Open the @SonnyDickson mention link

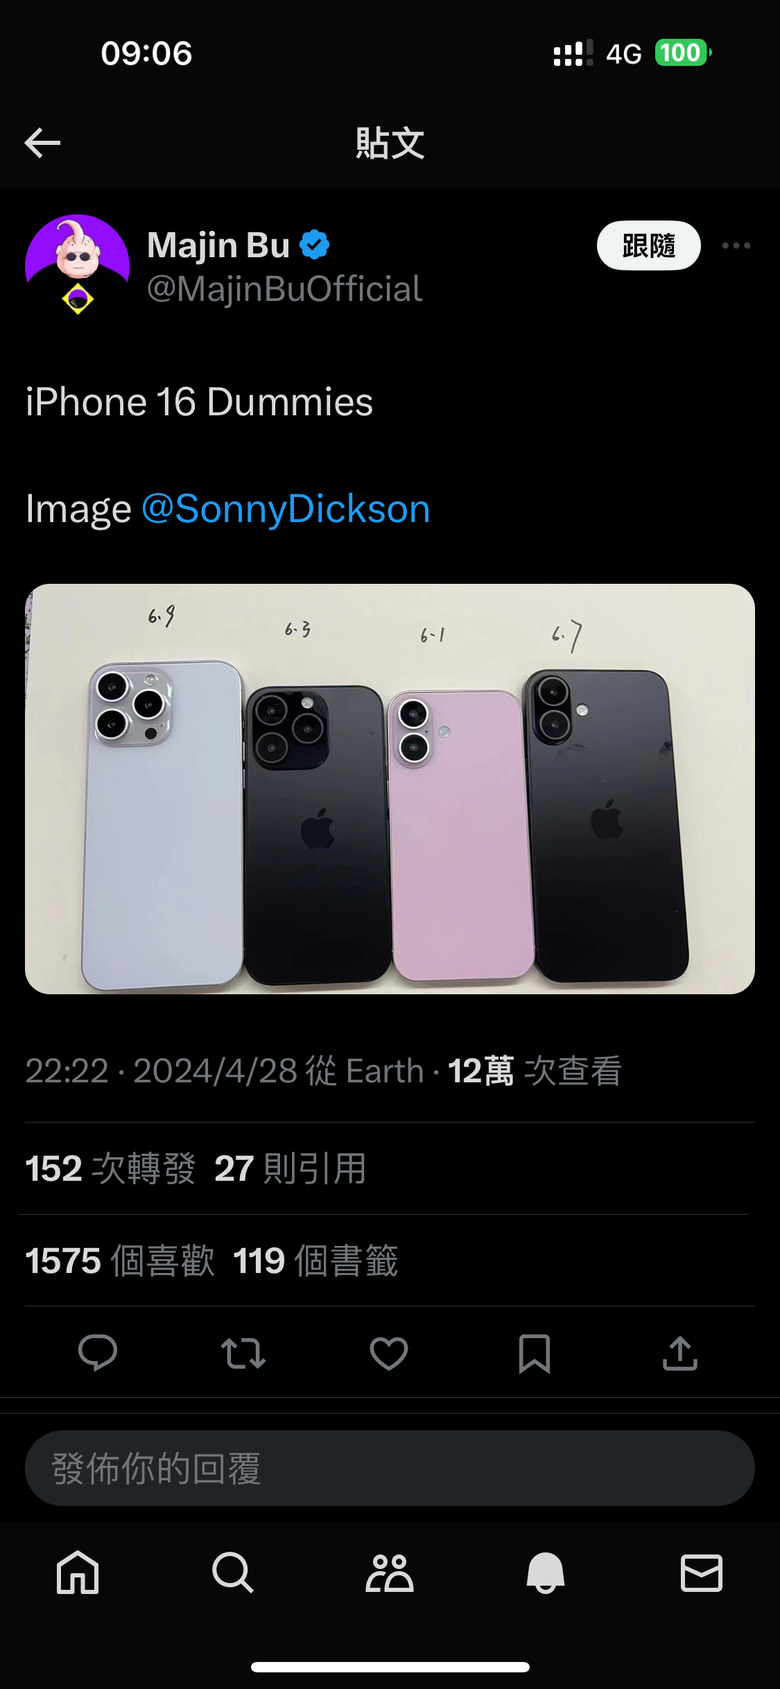pos(286,509)
